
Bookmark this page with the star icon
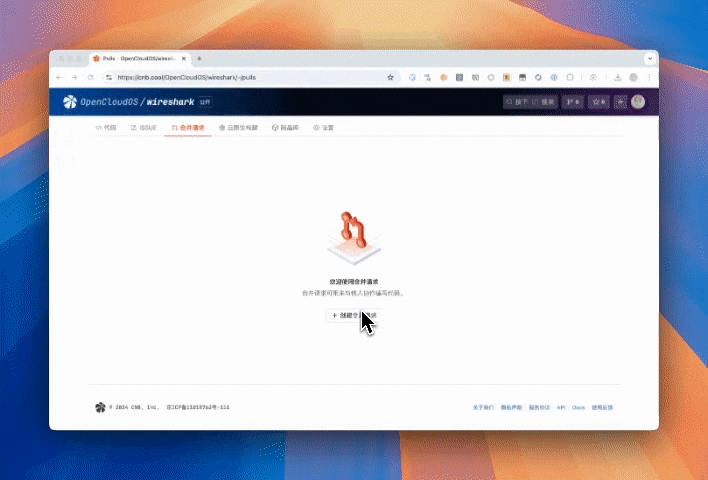click(x=391, y=77)
